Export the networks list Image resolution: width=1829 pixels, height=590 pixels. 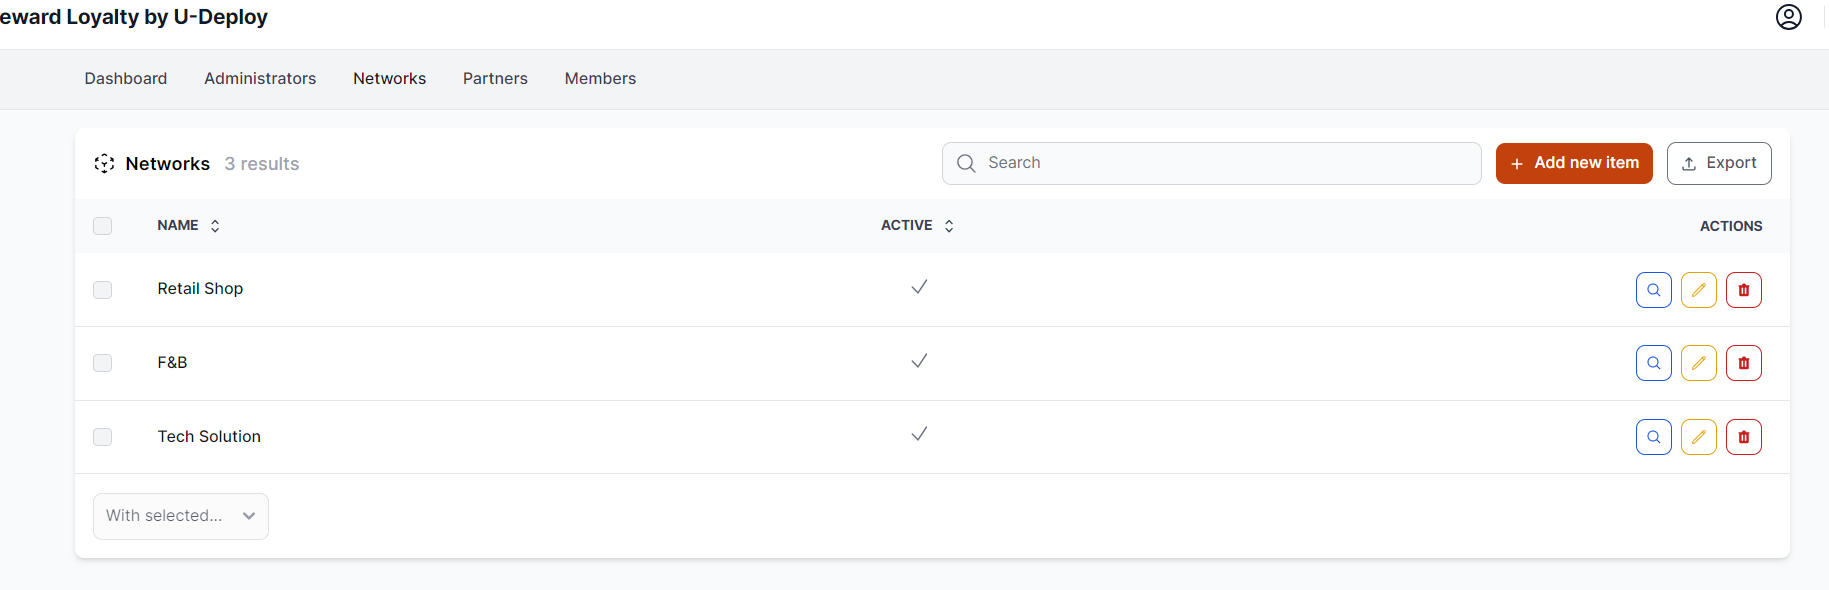point(1718,163)
